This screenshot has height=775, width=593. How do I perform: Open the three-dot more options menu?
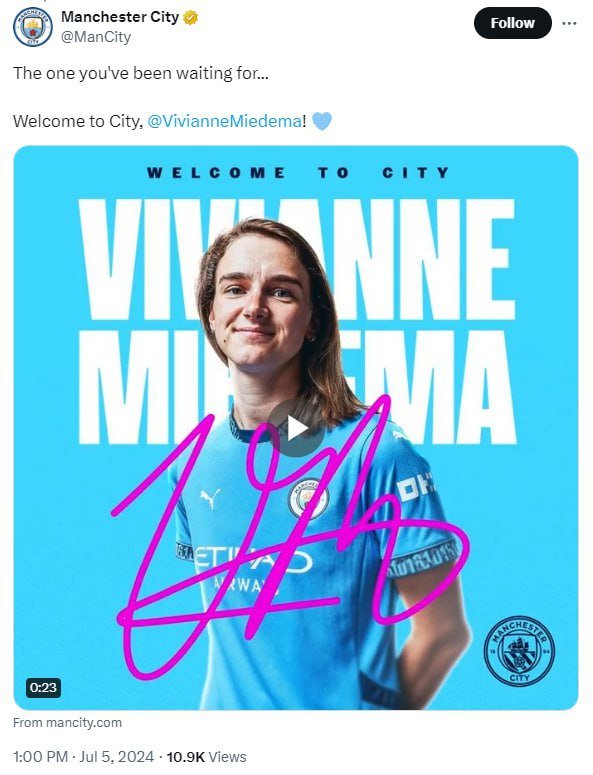point(569,23)
